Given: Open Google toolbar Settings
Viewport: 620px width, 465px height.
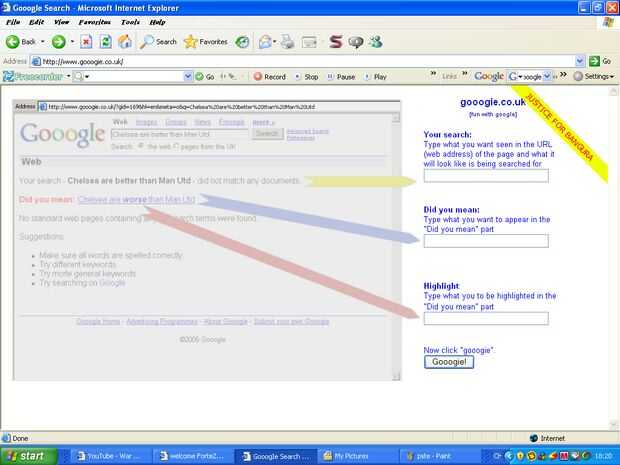Looking at the screenshot, I should click(594, 76).
